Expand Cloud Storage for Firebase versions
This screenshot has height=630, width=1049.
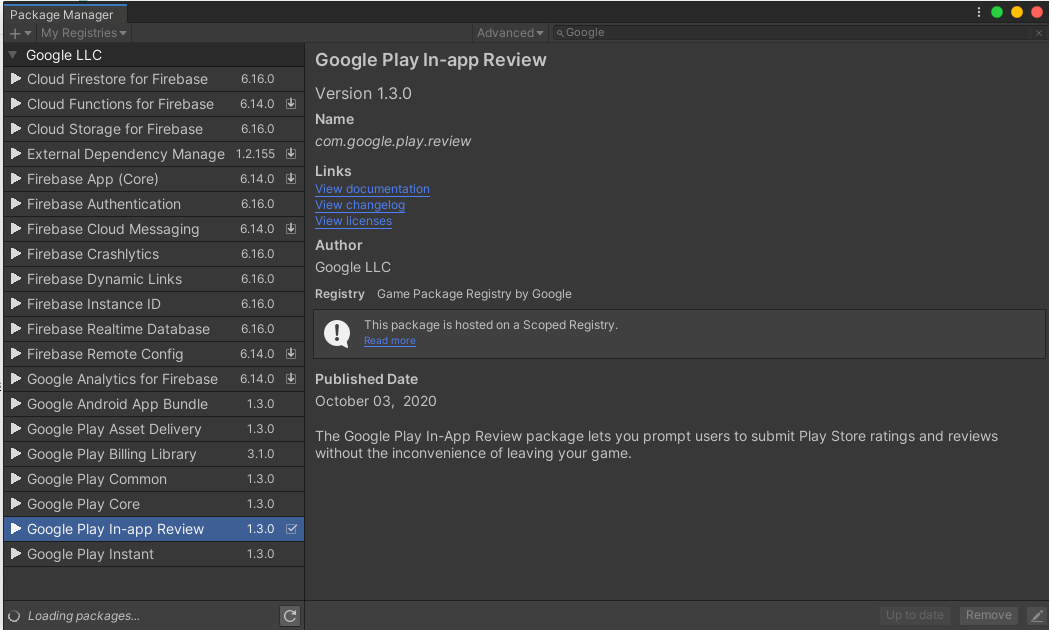point(16,129)
